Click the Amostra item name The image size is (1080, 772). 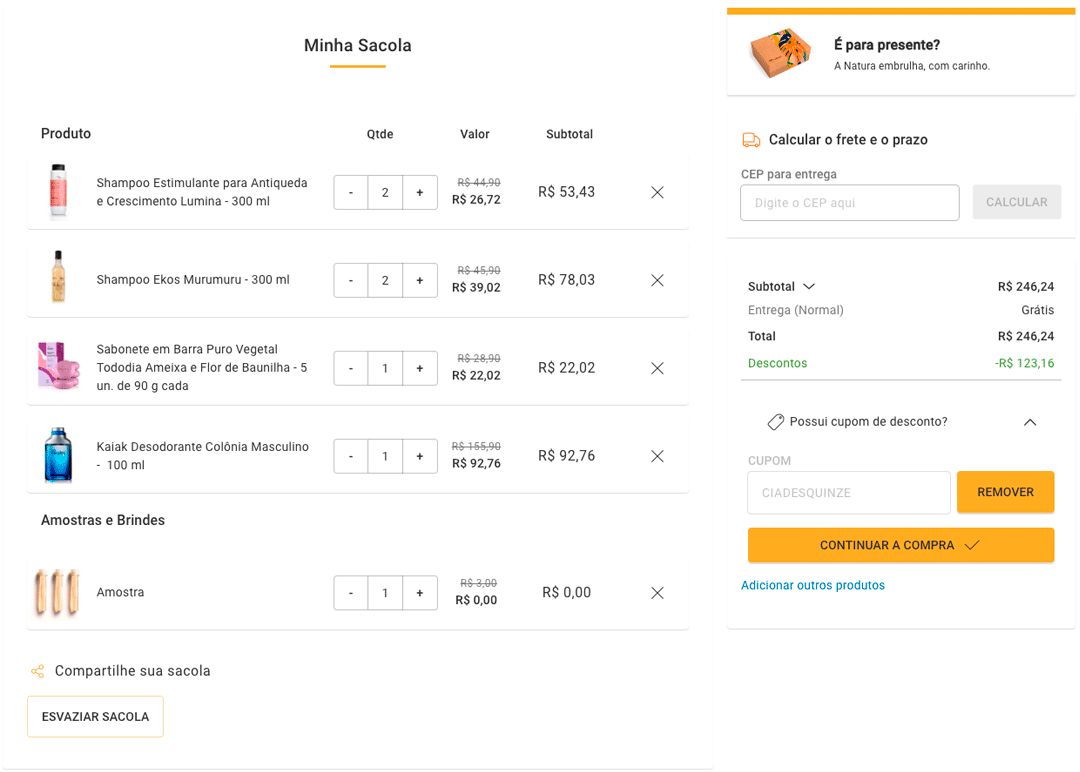click(120, 592)
